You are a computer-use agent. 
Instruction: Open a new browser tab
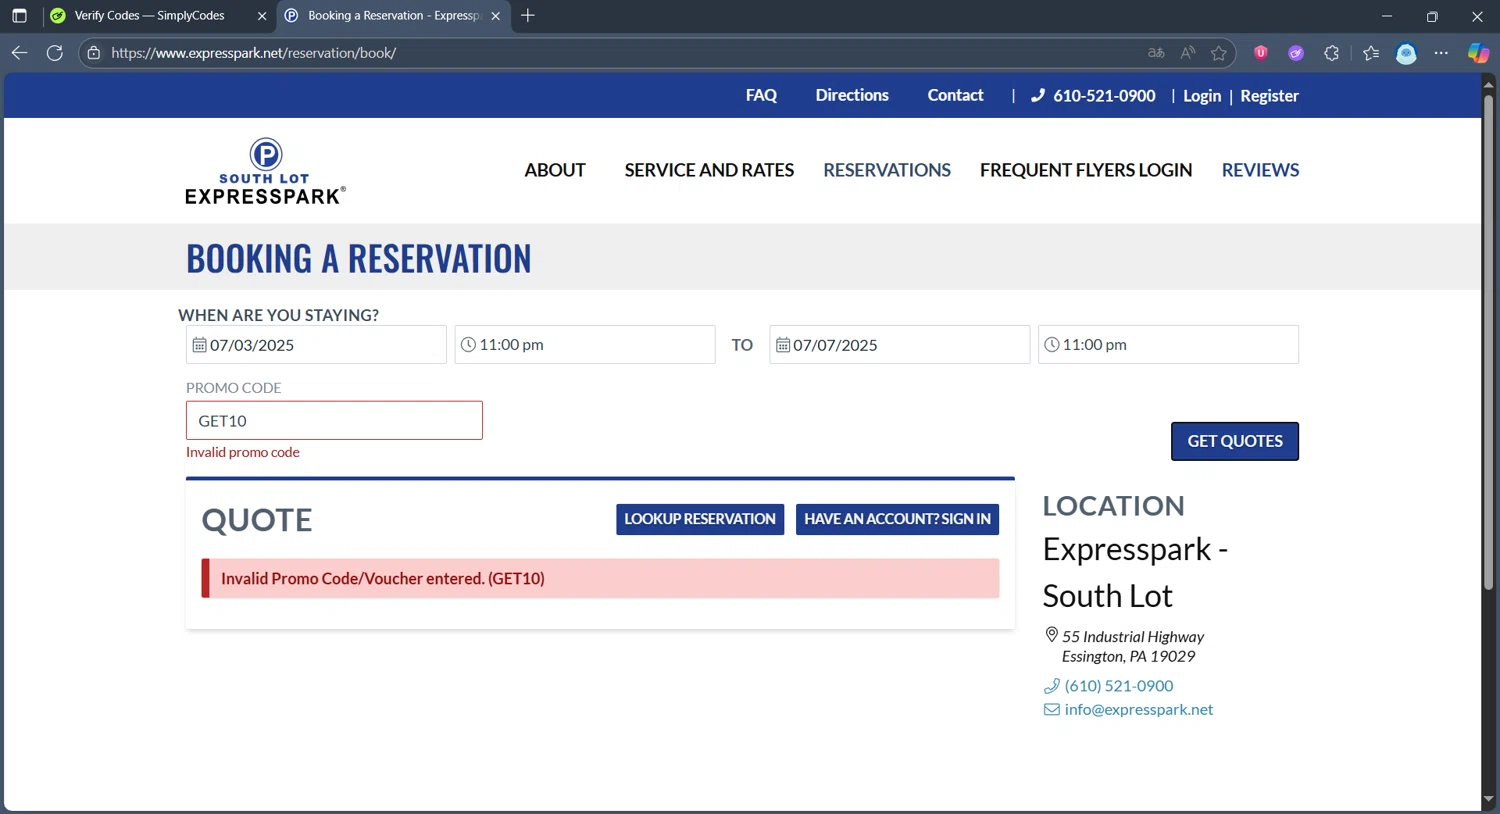click(528, 16)
